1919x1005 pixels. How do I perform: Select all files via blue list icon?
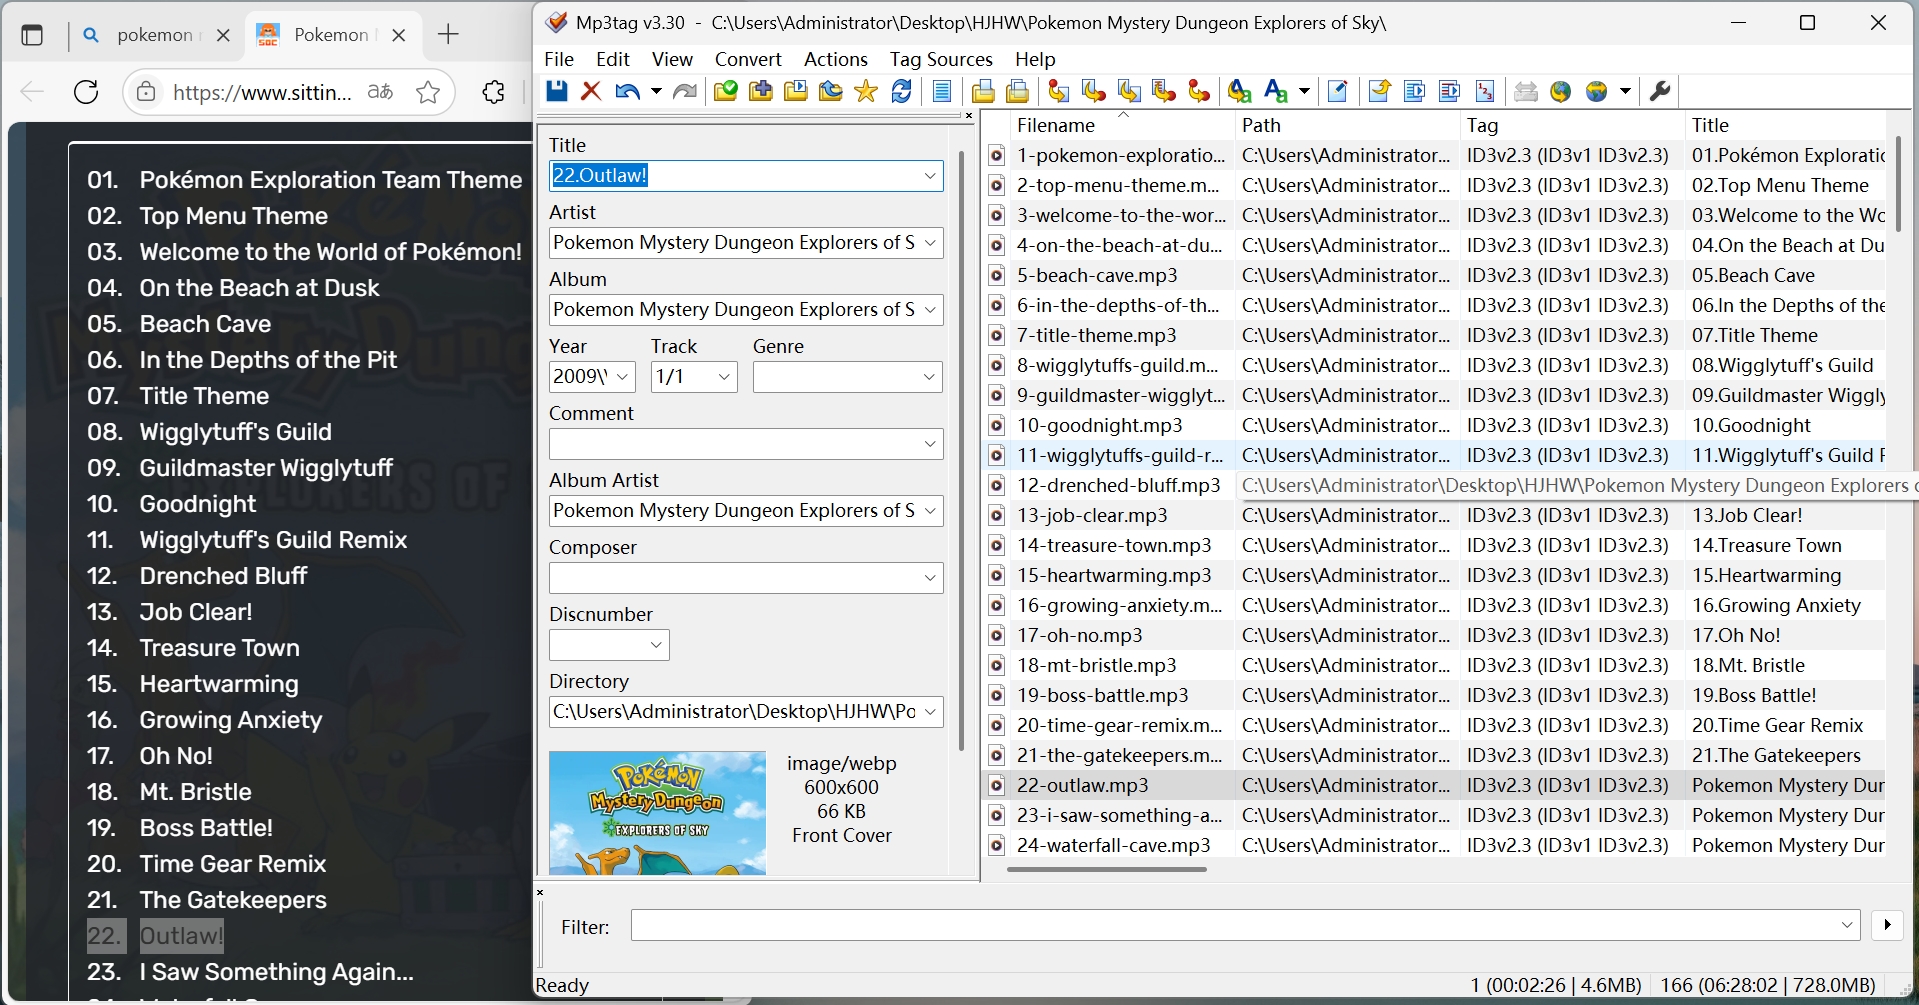942,91
